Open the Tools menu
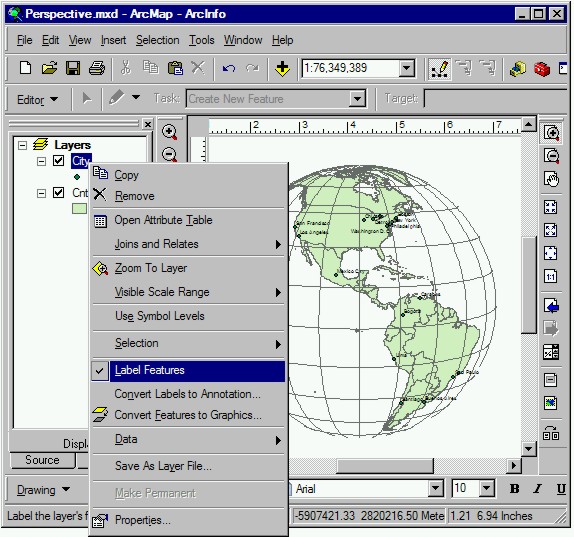This screenshot has height=537, width=574. 201,40
